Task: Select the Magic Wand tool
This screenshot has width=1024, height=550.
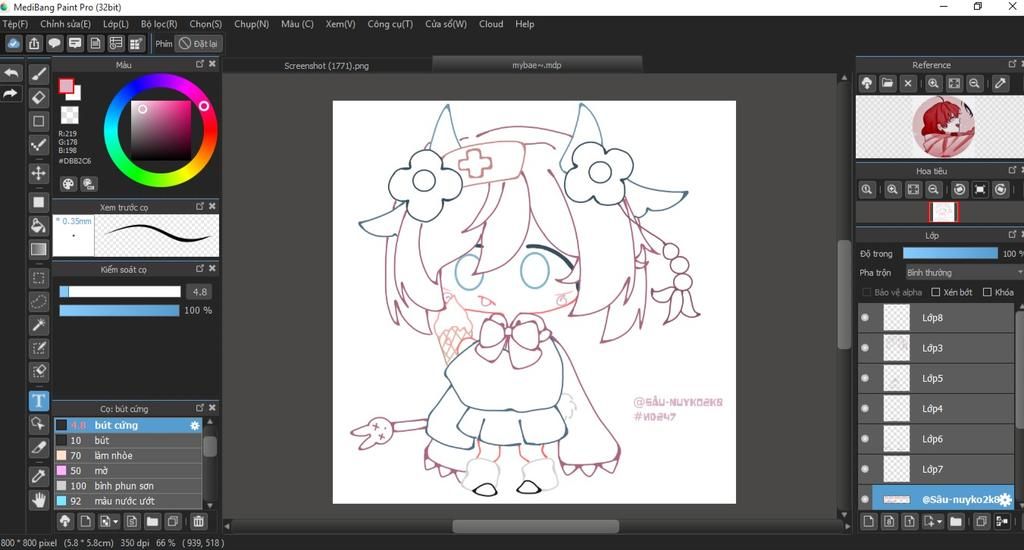Action: pyautogui.click(x=39, y=325)
